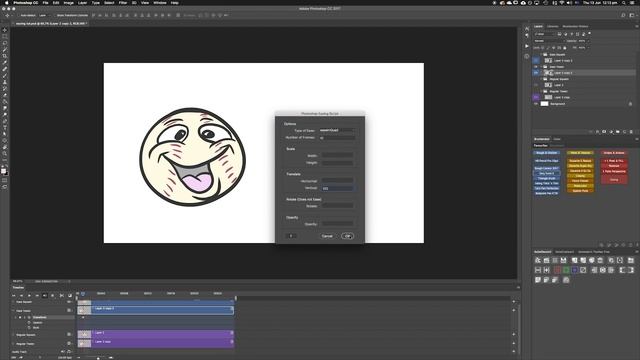Click the Translate Vertical input field
640x360 pixels.
[x=337, y=188]
